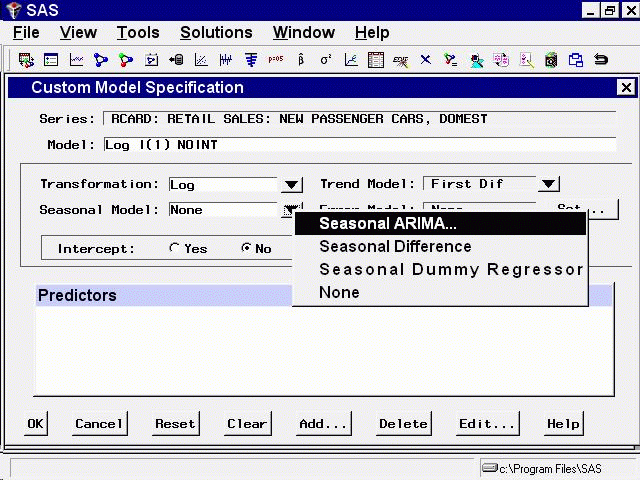
Task: Click the Transformation Log field
Action: (x=223, y=184)
